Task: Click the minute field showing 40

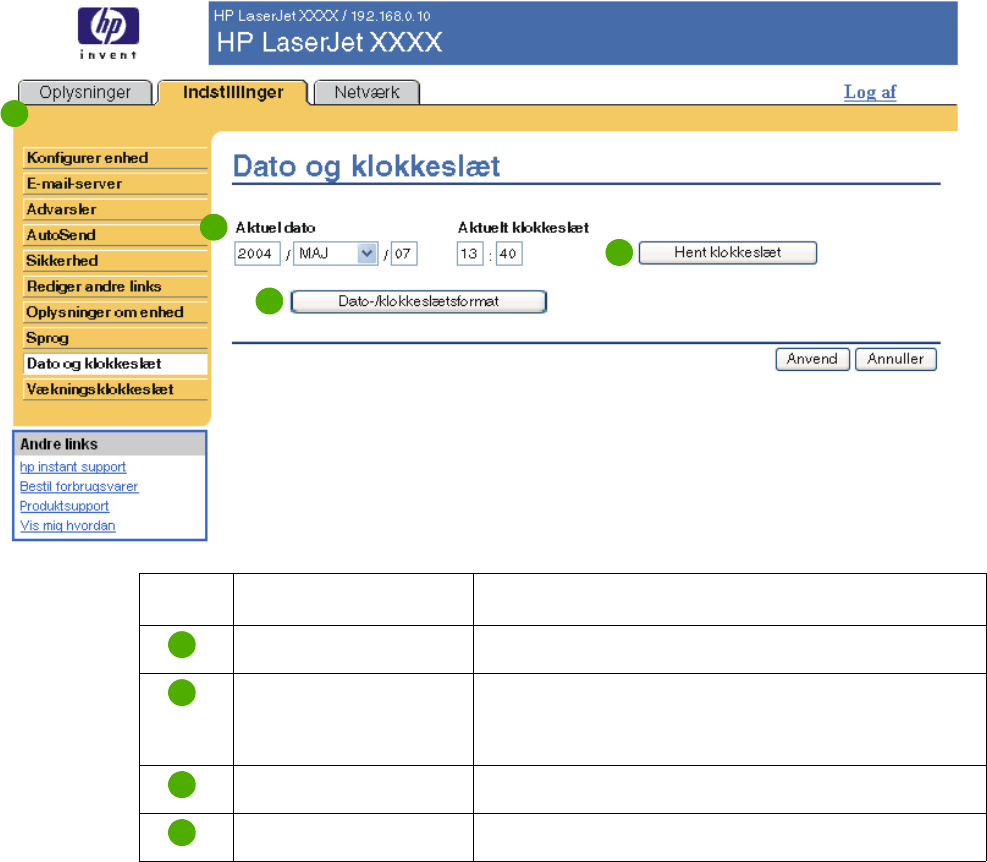Action: (509, 254)
